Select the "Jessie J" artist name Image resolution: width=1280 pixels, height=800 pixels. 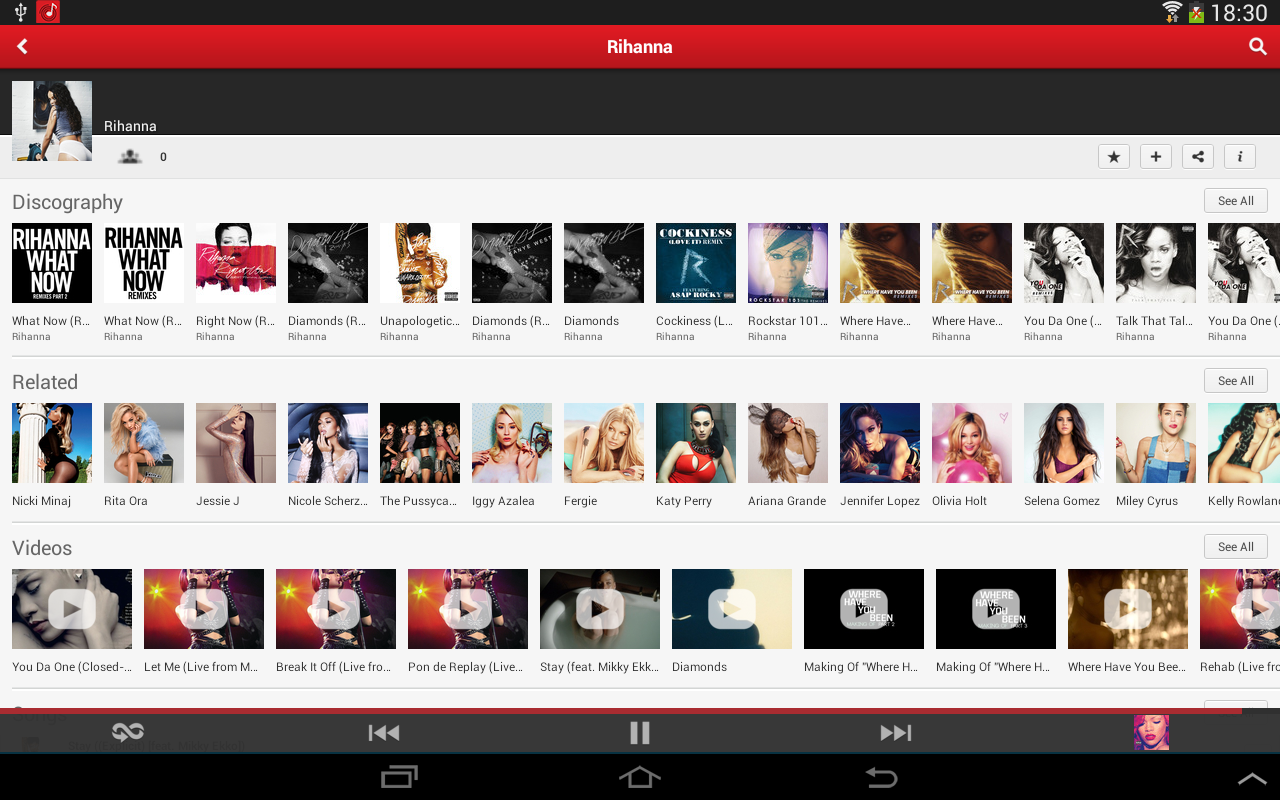point(218,501)
